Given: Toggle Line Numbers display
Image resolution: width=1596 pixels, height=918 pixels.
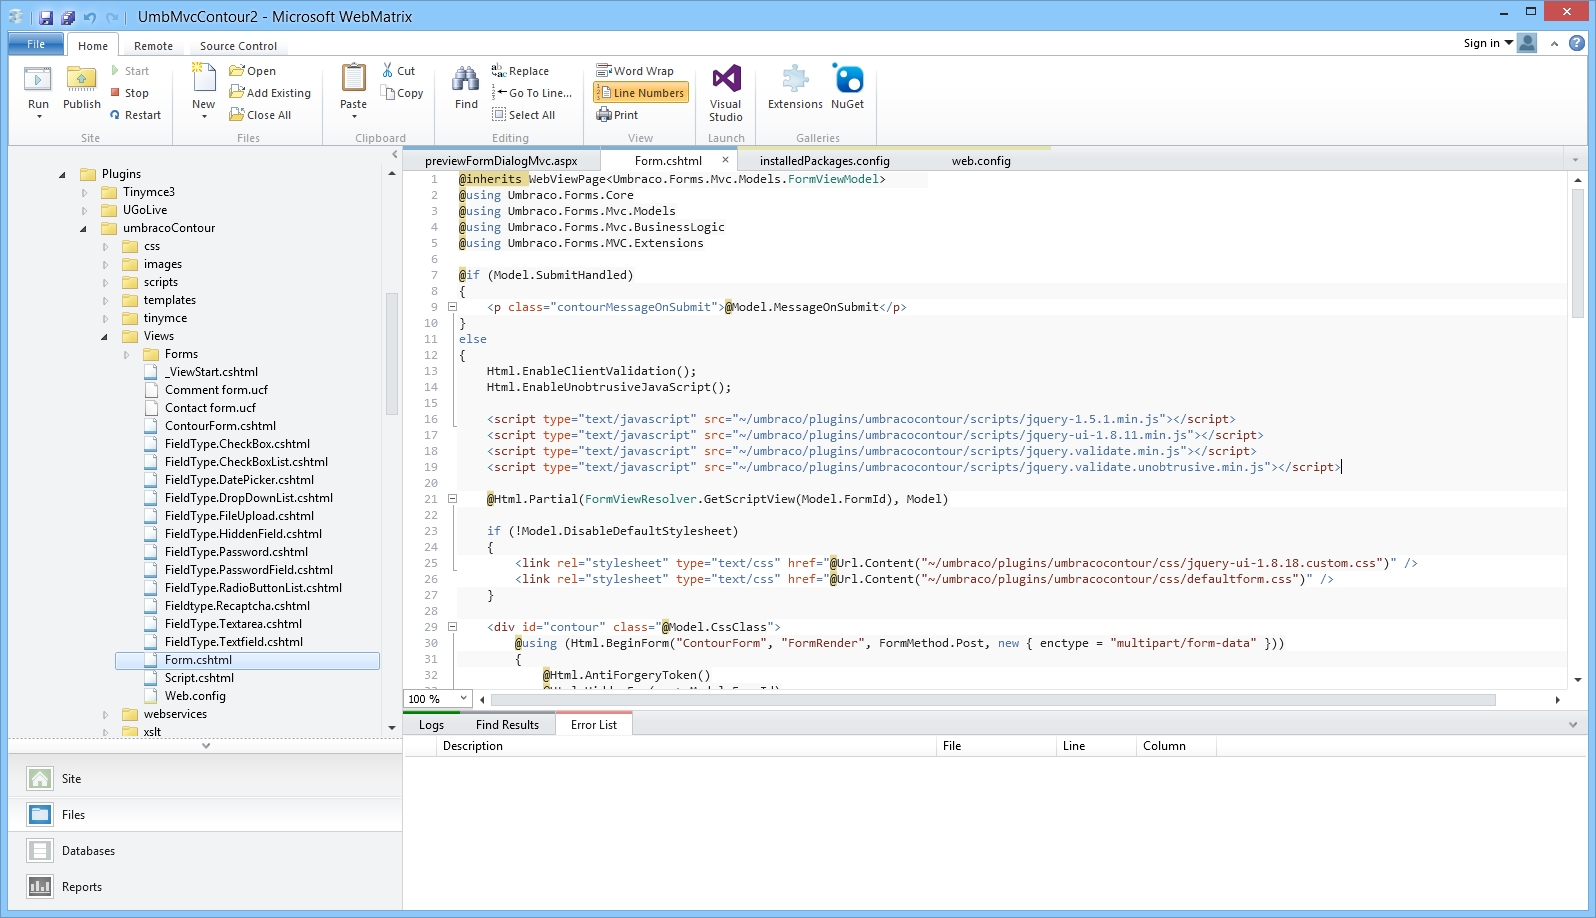Looking at the screenshot, I should coord(640,93).
